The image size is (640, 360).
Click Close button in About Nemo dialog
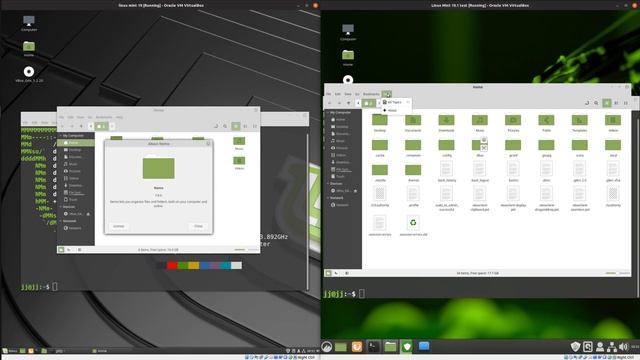click(x=198, y=226)
